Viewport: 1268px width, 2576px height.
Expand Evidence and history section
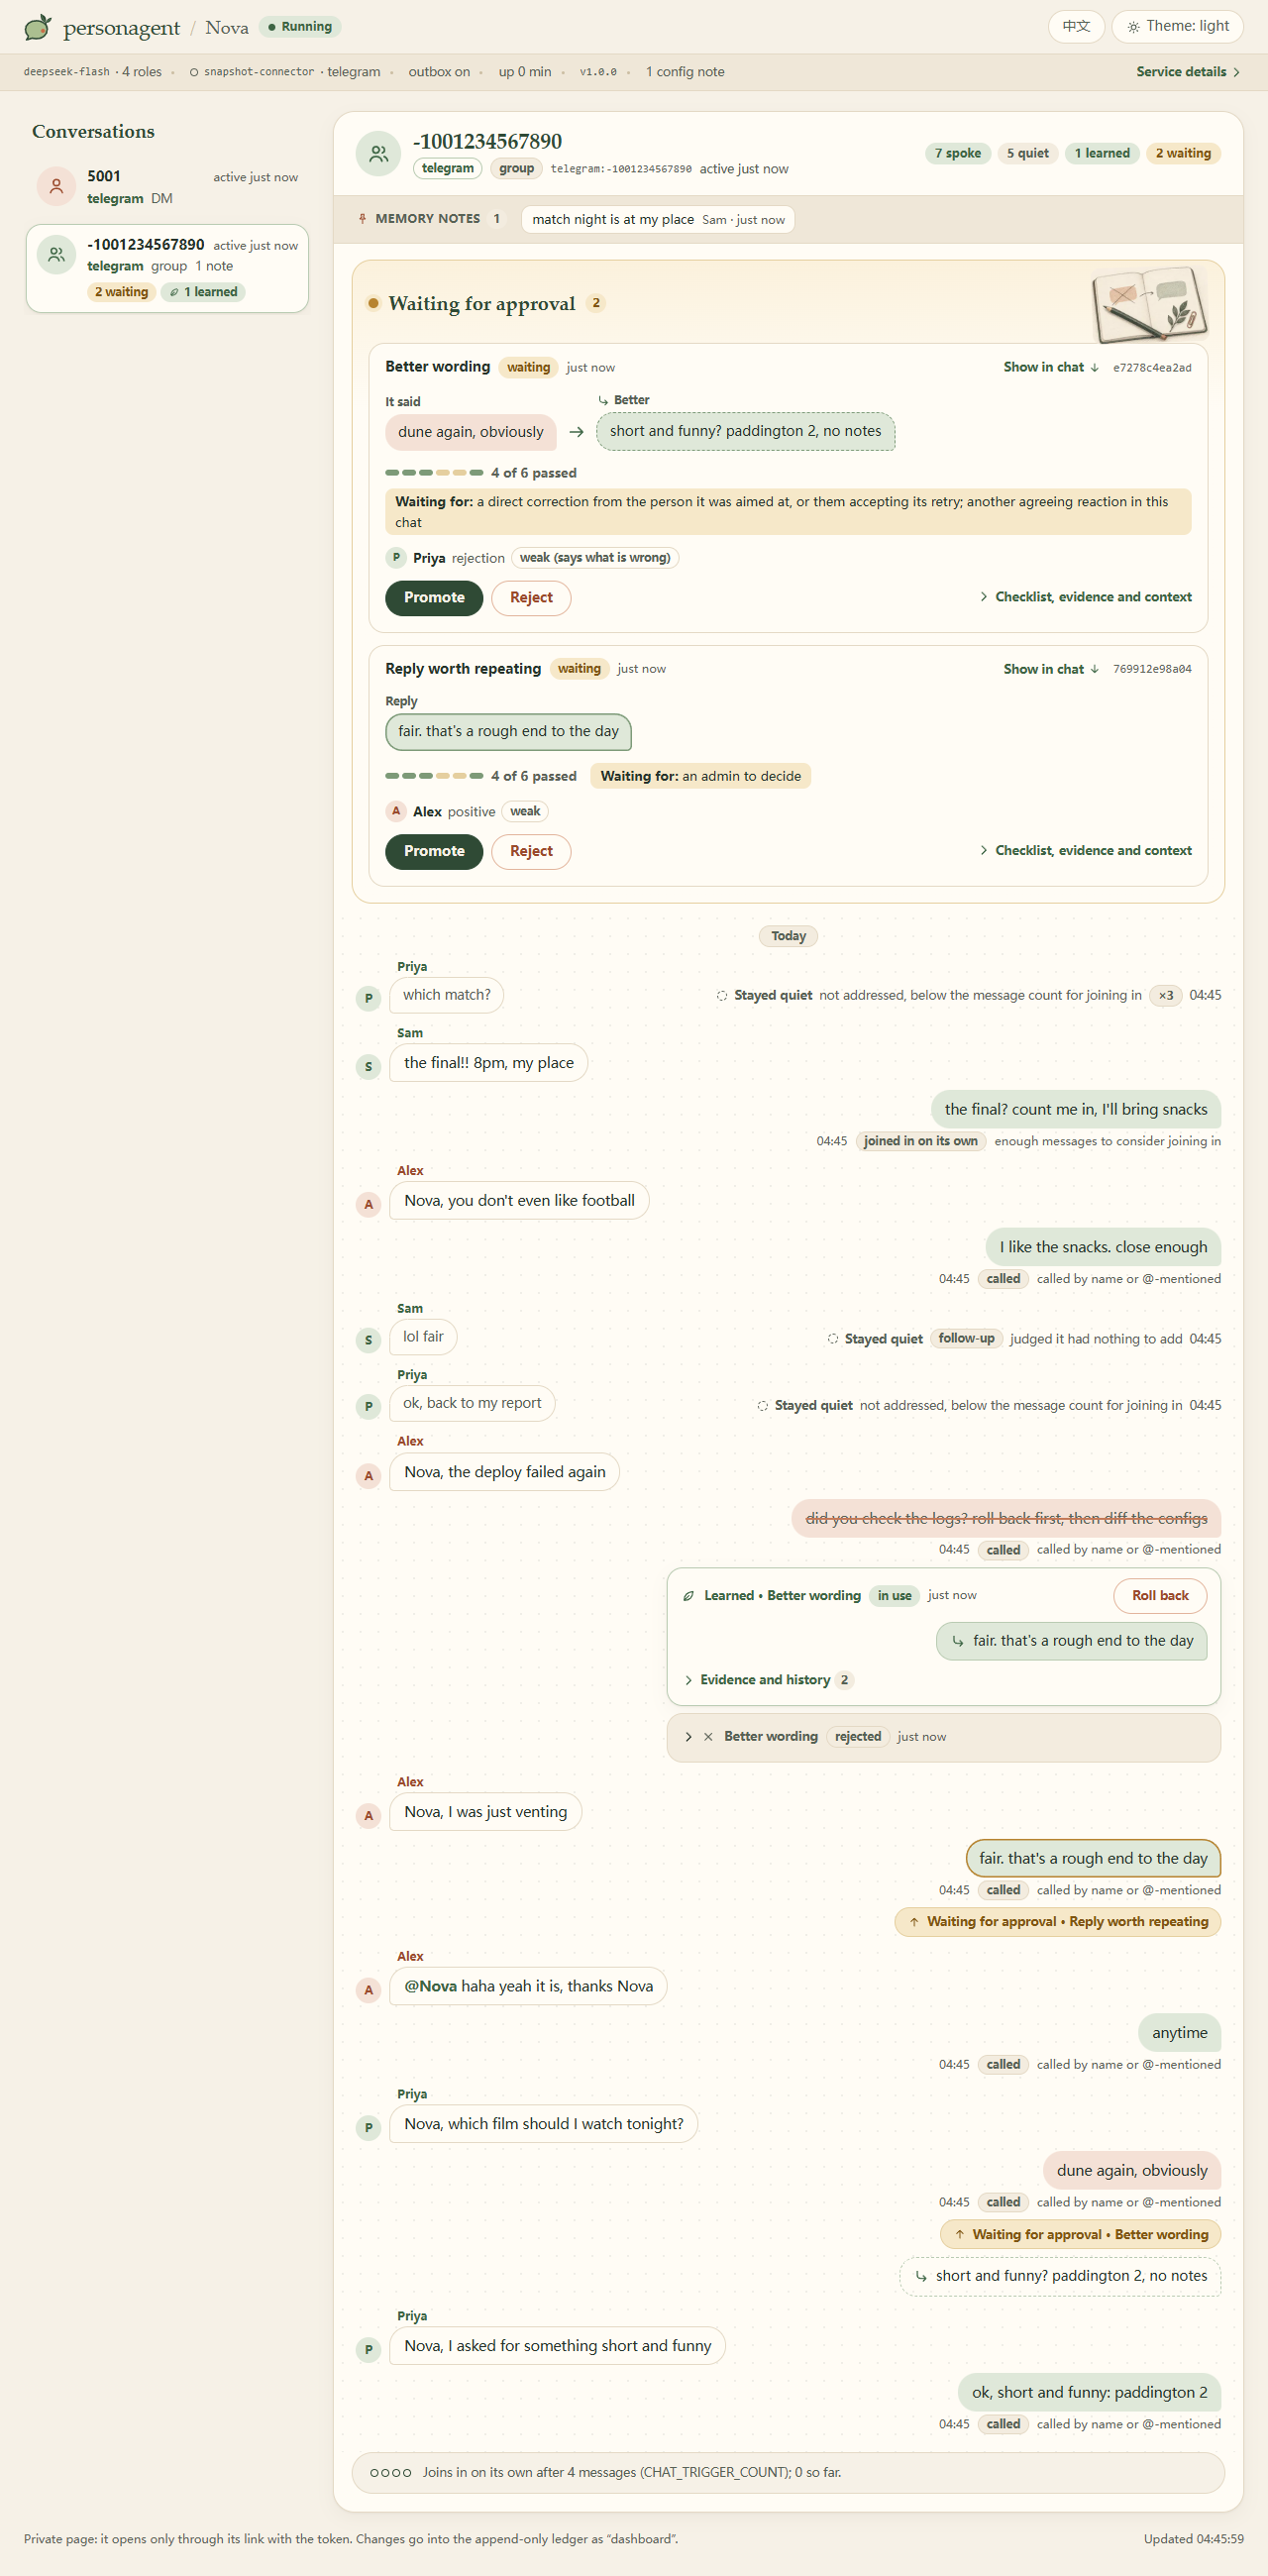pyautogui.click(x=767, y=1680)
